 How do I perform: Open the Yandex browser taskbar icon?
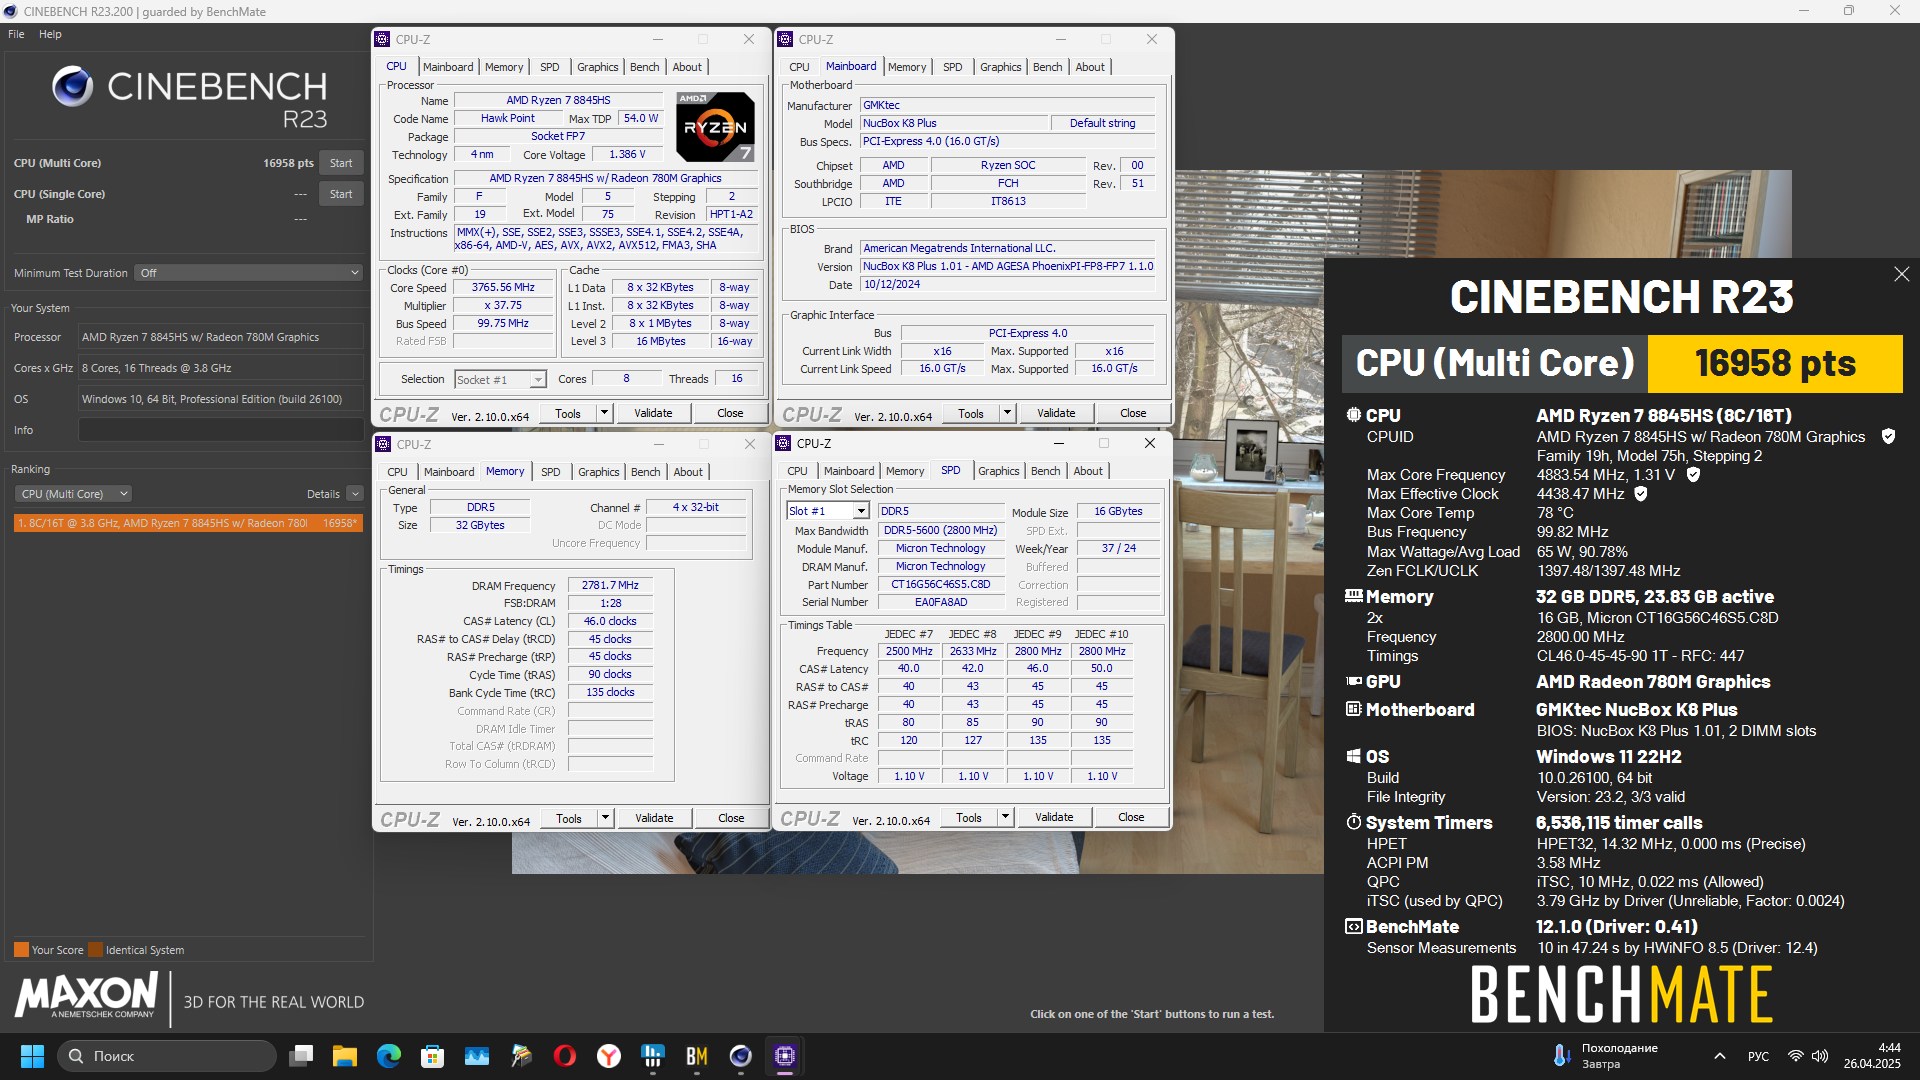pos(609,1056)
